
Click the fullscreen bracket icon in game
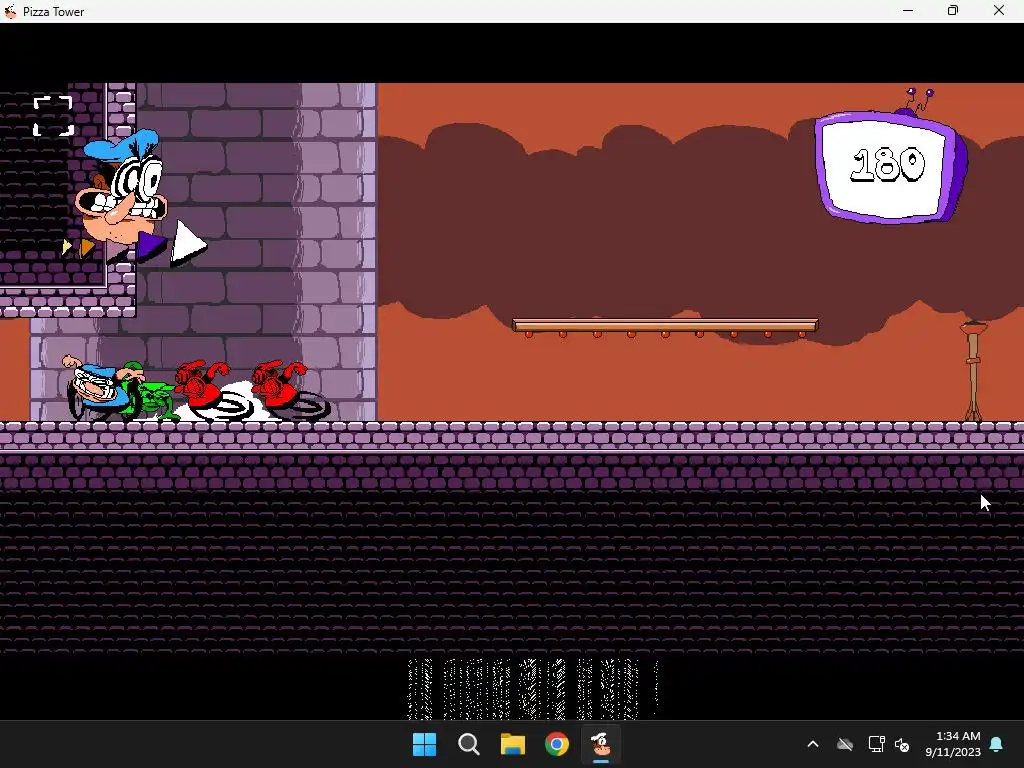pos(53,116)
